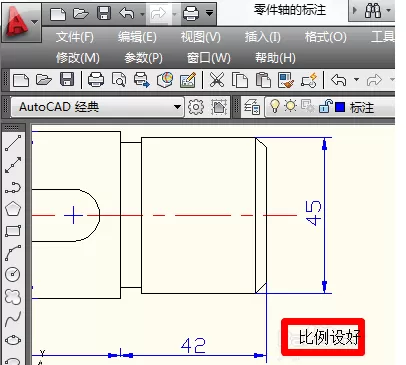This screenshot has width=406, height=365.
Task: Click New in quick access toolbar
Action: [x=58, y=14]
